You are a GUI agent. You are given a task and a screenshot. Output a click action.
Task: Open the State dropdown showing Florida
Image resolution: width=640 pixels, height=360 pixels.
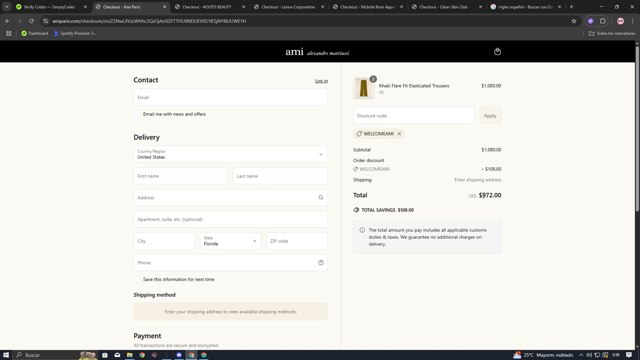[x=231, y=241]
